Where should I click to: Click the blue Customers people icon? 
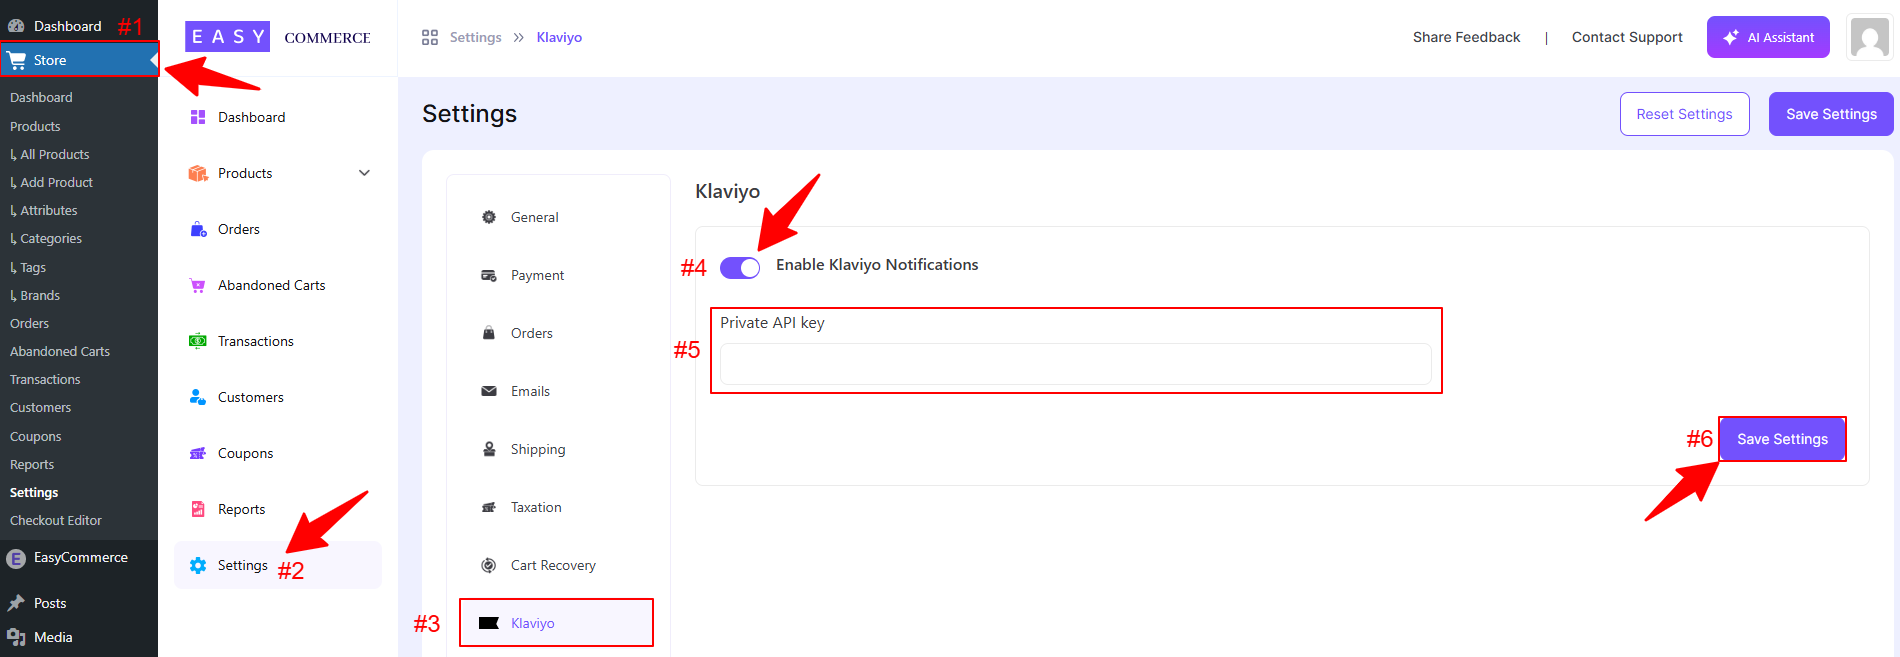(x=198, y=397)
